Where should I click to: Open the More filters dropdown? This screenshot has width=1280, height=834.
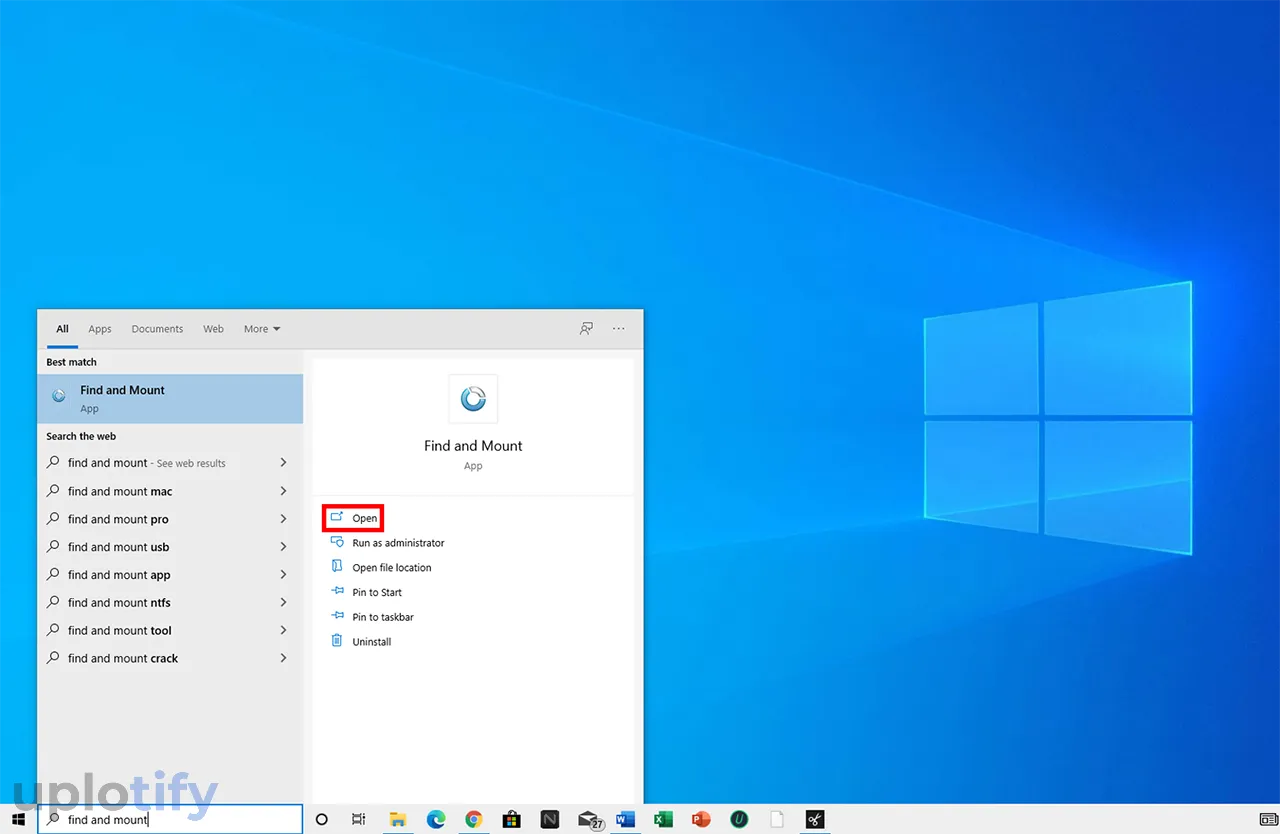pos(262,329)
